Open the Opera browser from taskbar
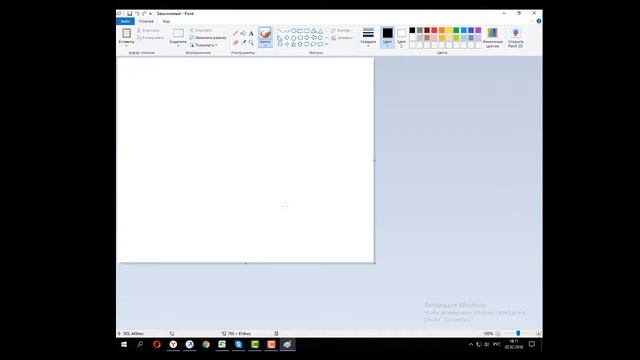This screenshot has width=640, height=360. (157, 344)
